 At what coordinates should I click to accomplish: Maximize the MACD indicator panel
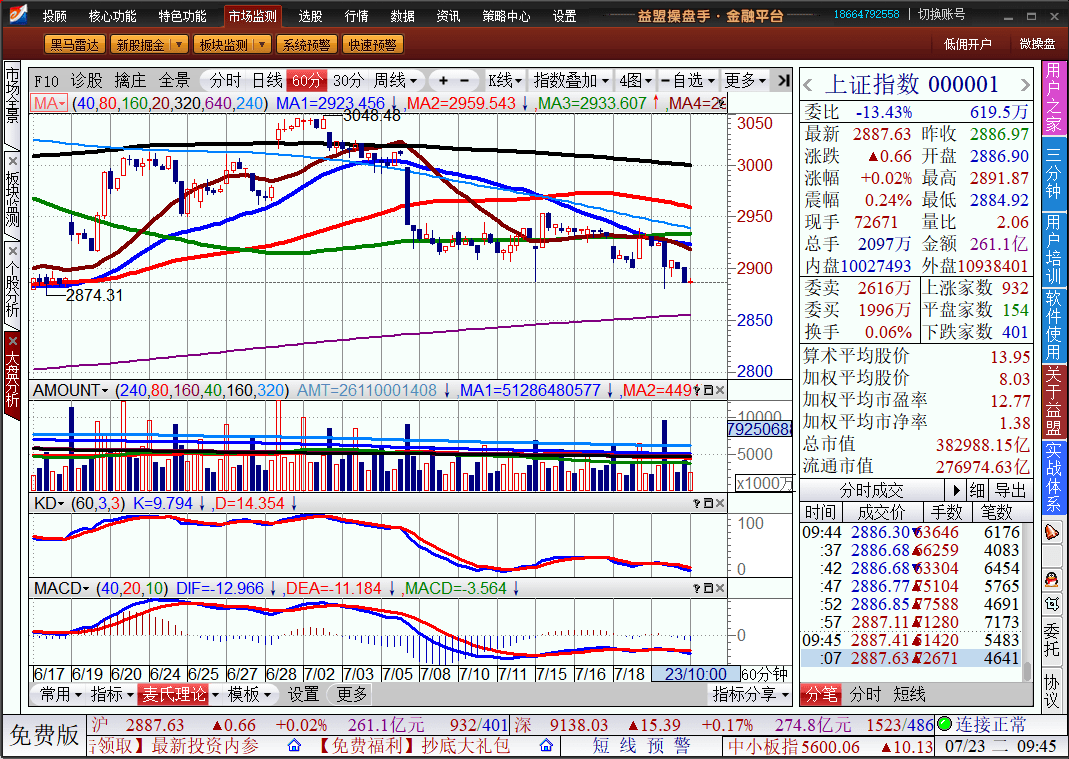pyautogui.click(x=708, y=588)
